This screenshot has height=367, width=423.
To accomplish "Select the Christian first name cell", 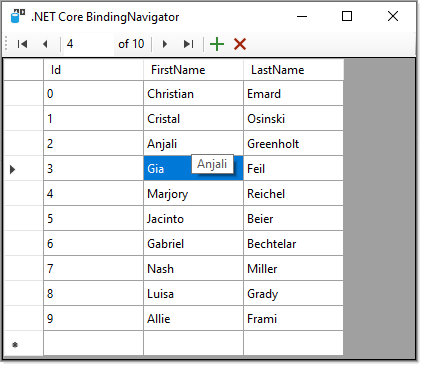I will (193, 94).
